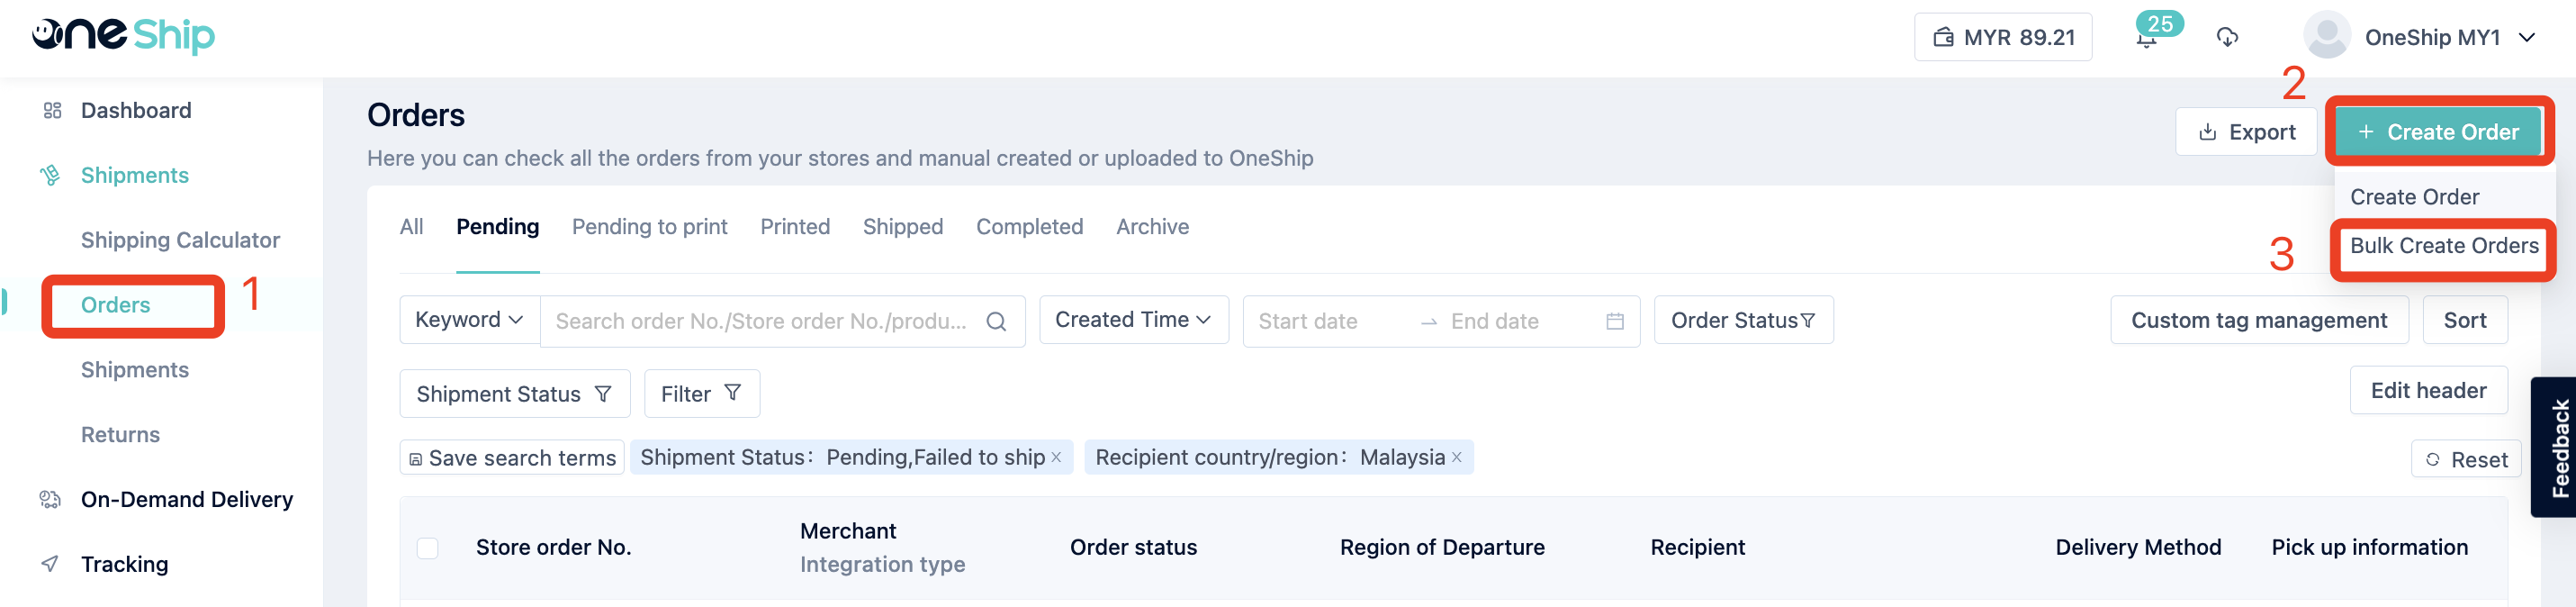Click the OneShip logo
Viewport: 2576px width, 607px height.
tap(123, 36)
